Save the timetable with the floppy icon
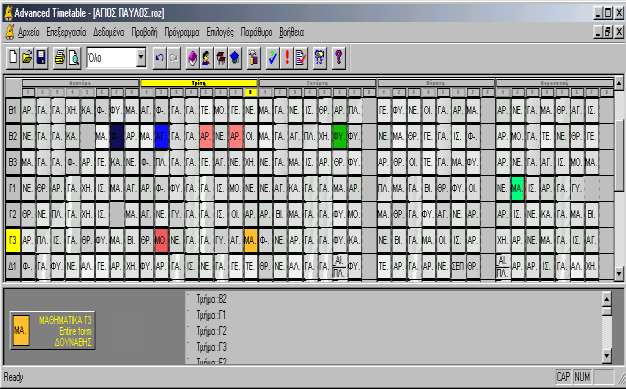The image size is (626, 389). [41, 58]
